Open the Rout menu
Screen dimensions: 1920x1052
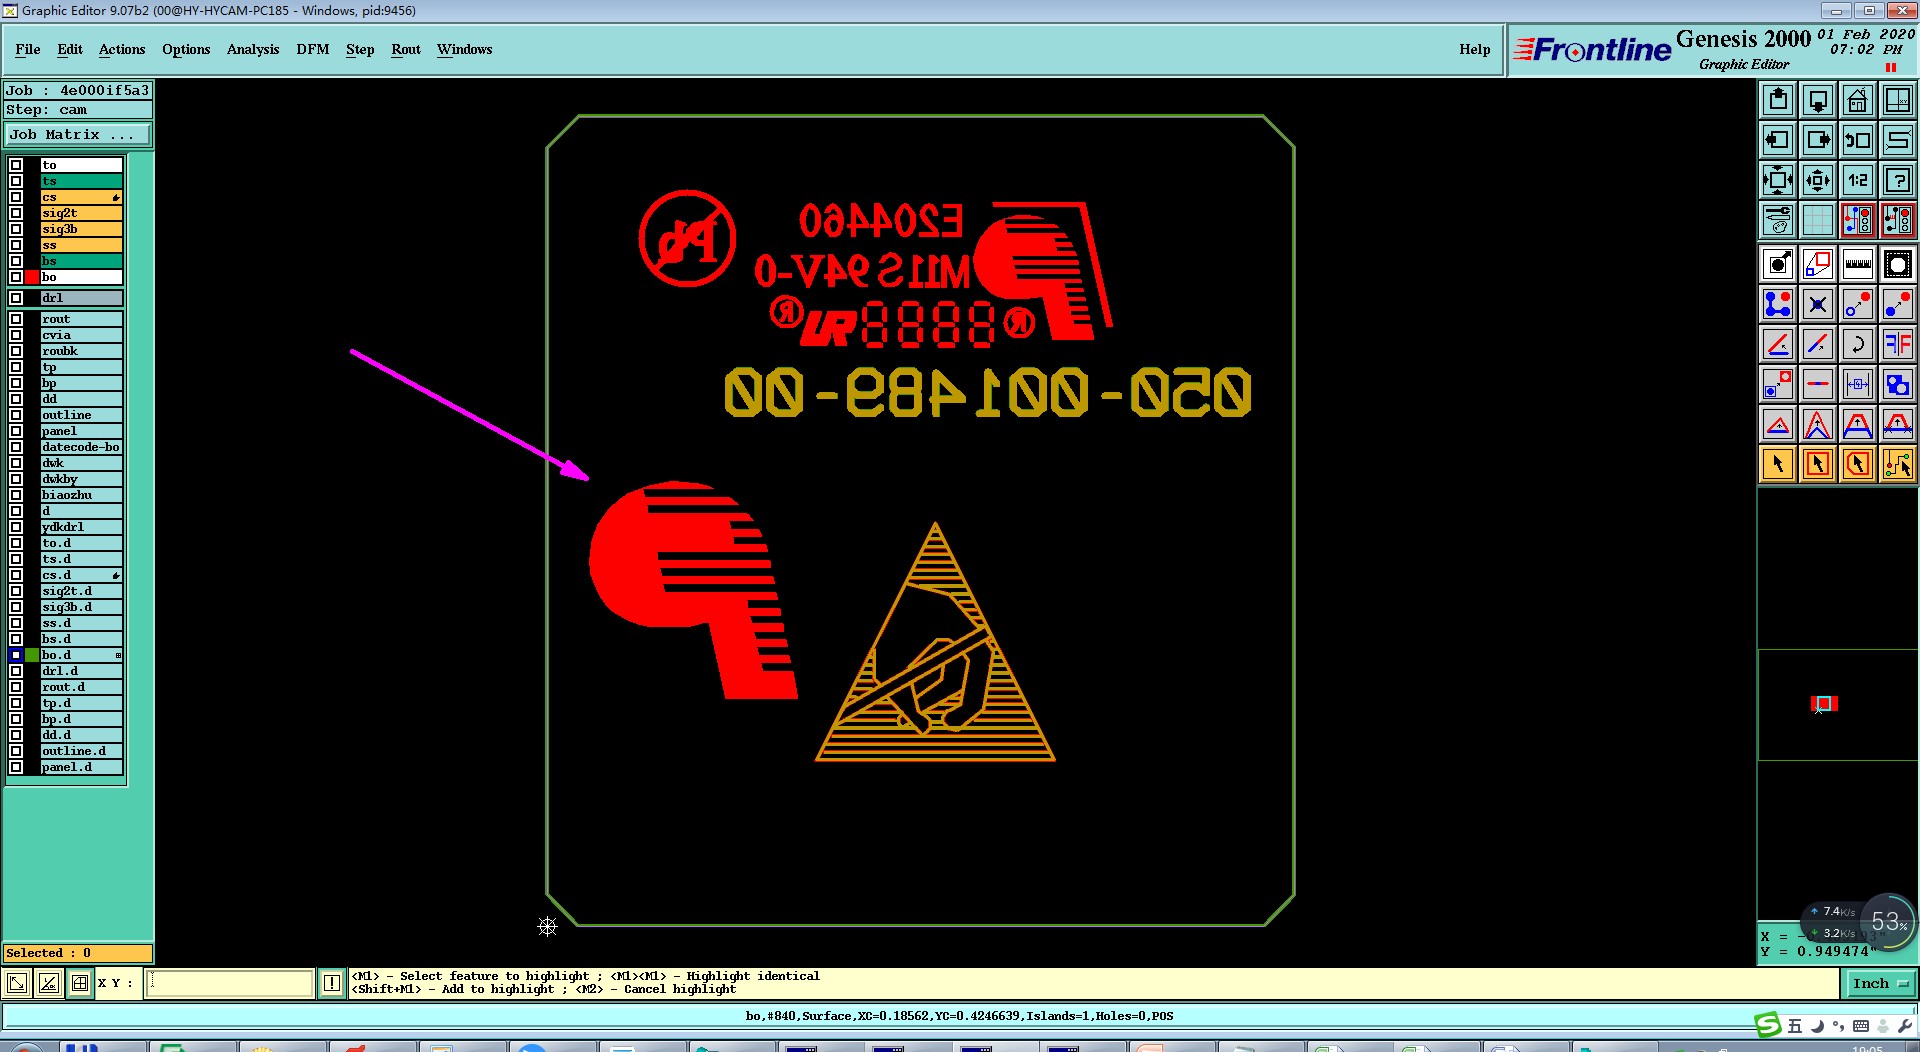coord(406,49)
